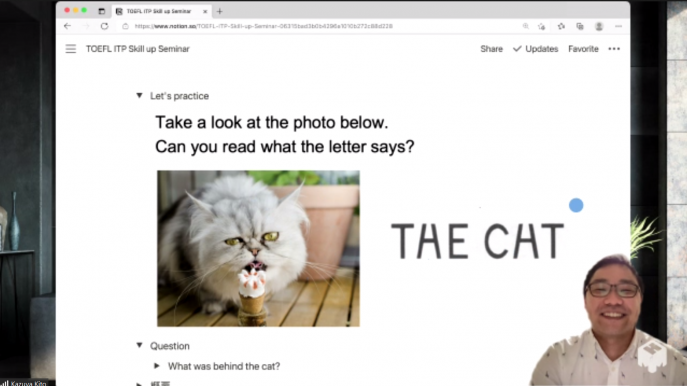
Task: Click the Share button in Notion
Action: click(x=491, y=49)
